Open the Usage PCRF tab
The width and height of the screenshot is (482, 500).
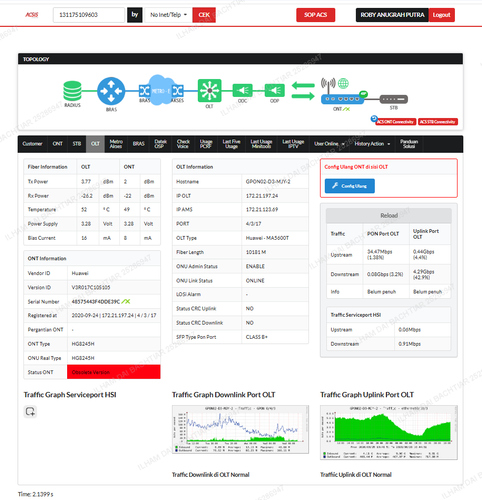pos(206,144)
